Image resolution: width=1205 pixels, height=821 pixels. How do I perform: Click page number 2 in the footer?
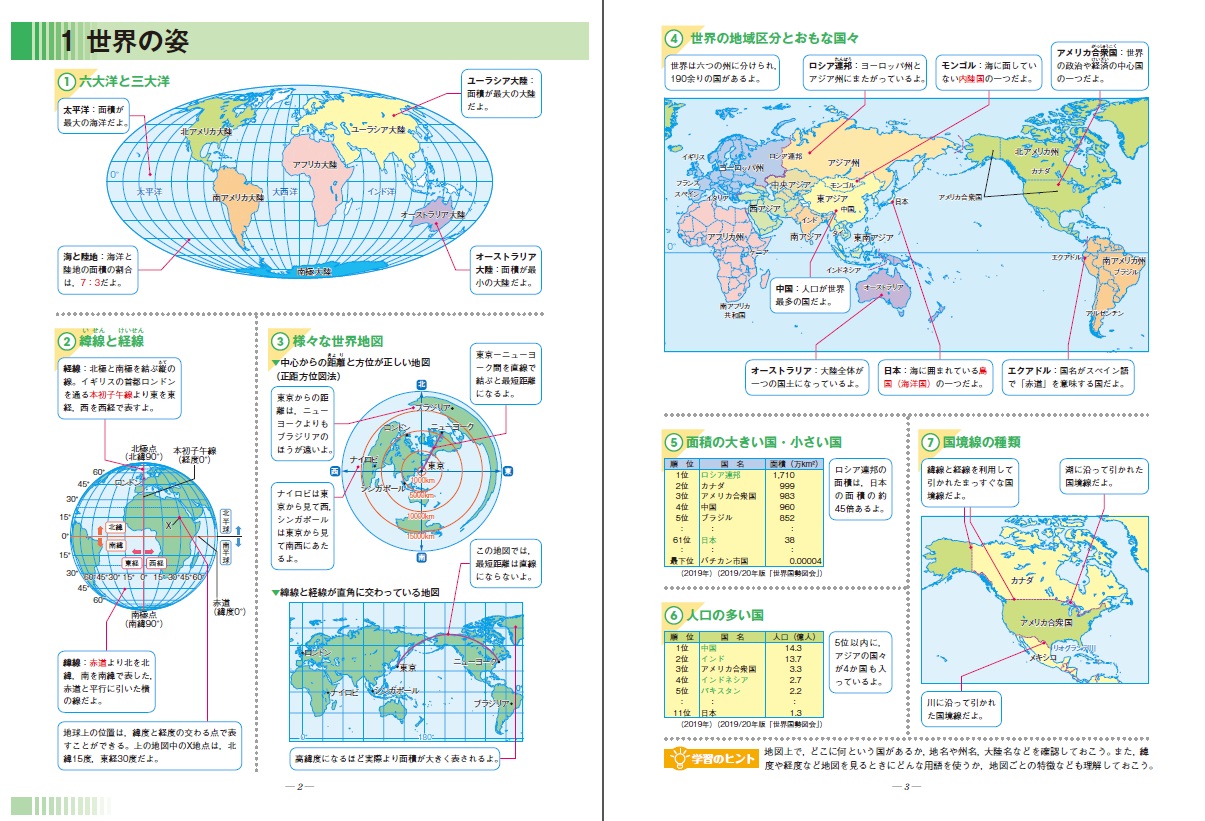[298, 787]
